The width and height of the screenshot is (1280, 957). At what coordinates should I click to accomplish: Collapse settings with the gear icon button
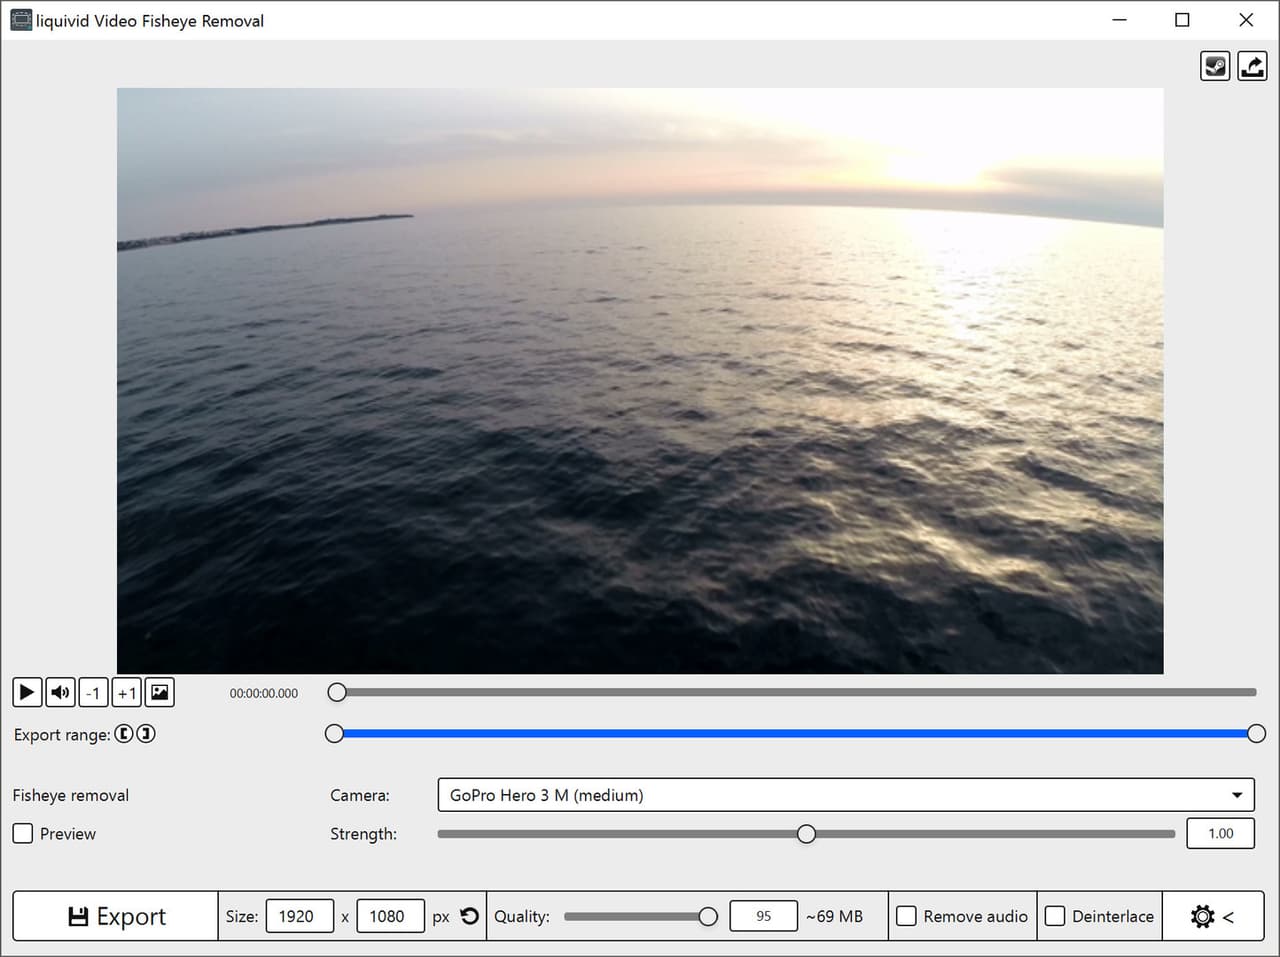pos(1213,916)
